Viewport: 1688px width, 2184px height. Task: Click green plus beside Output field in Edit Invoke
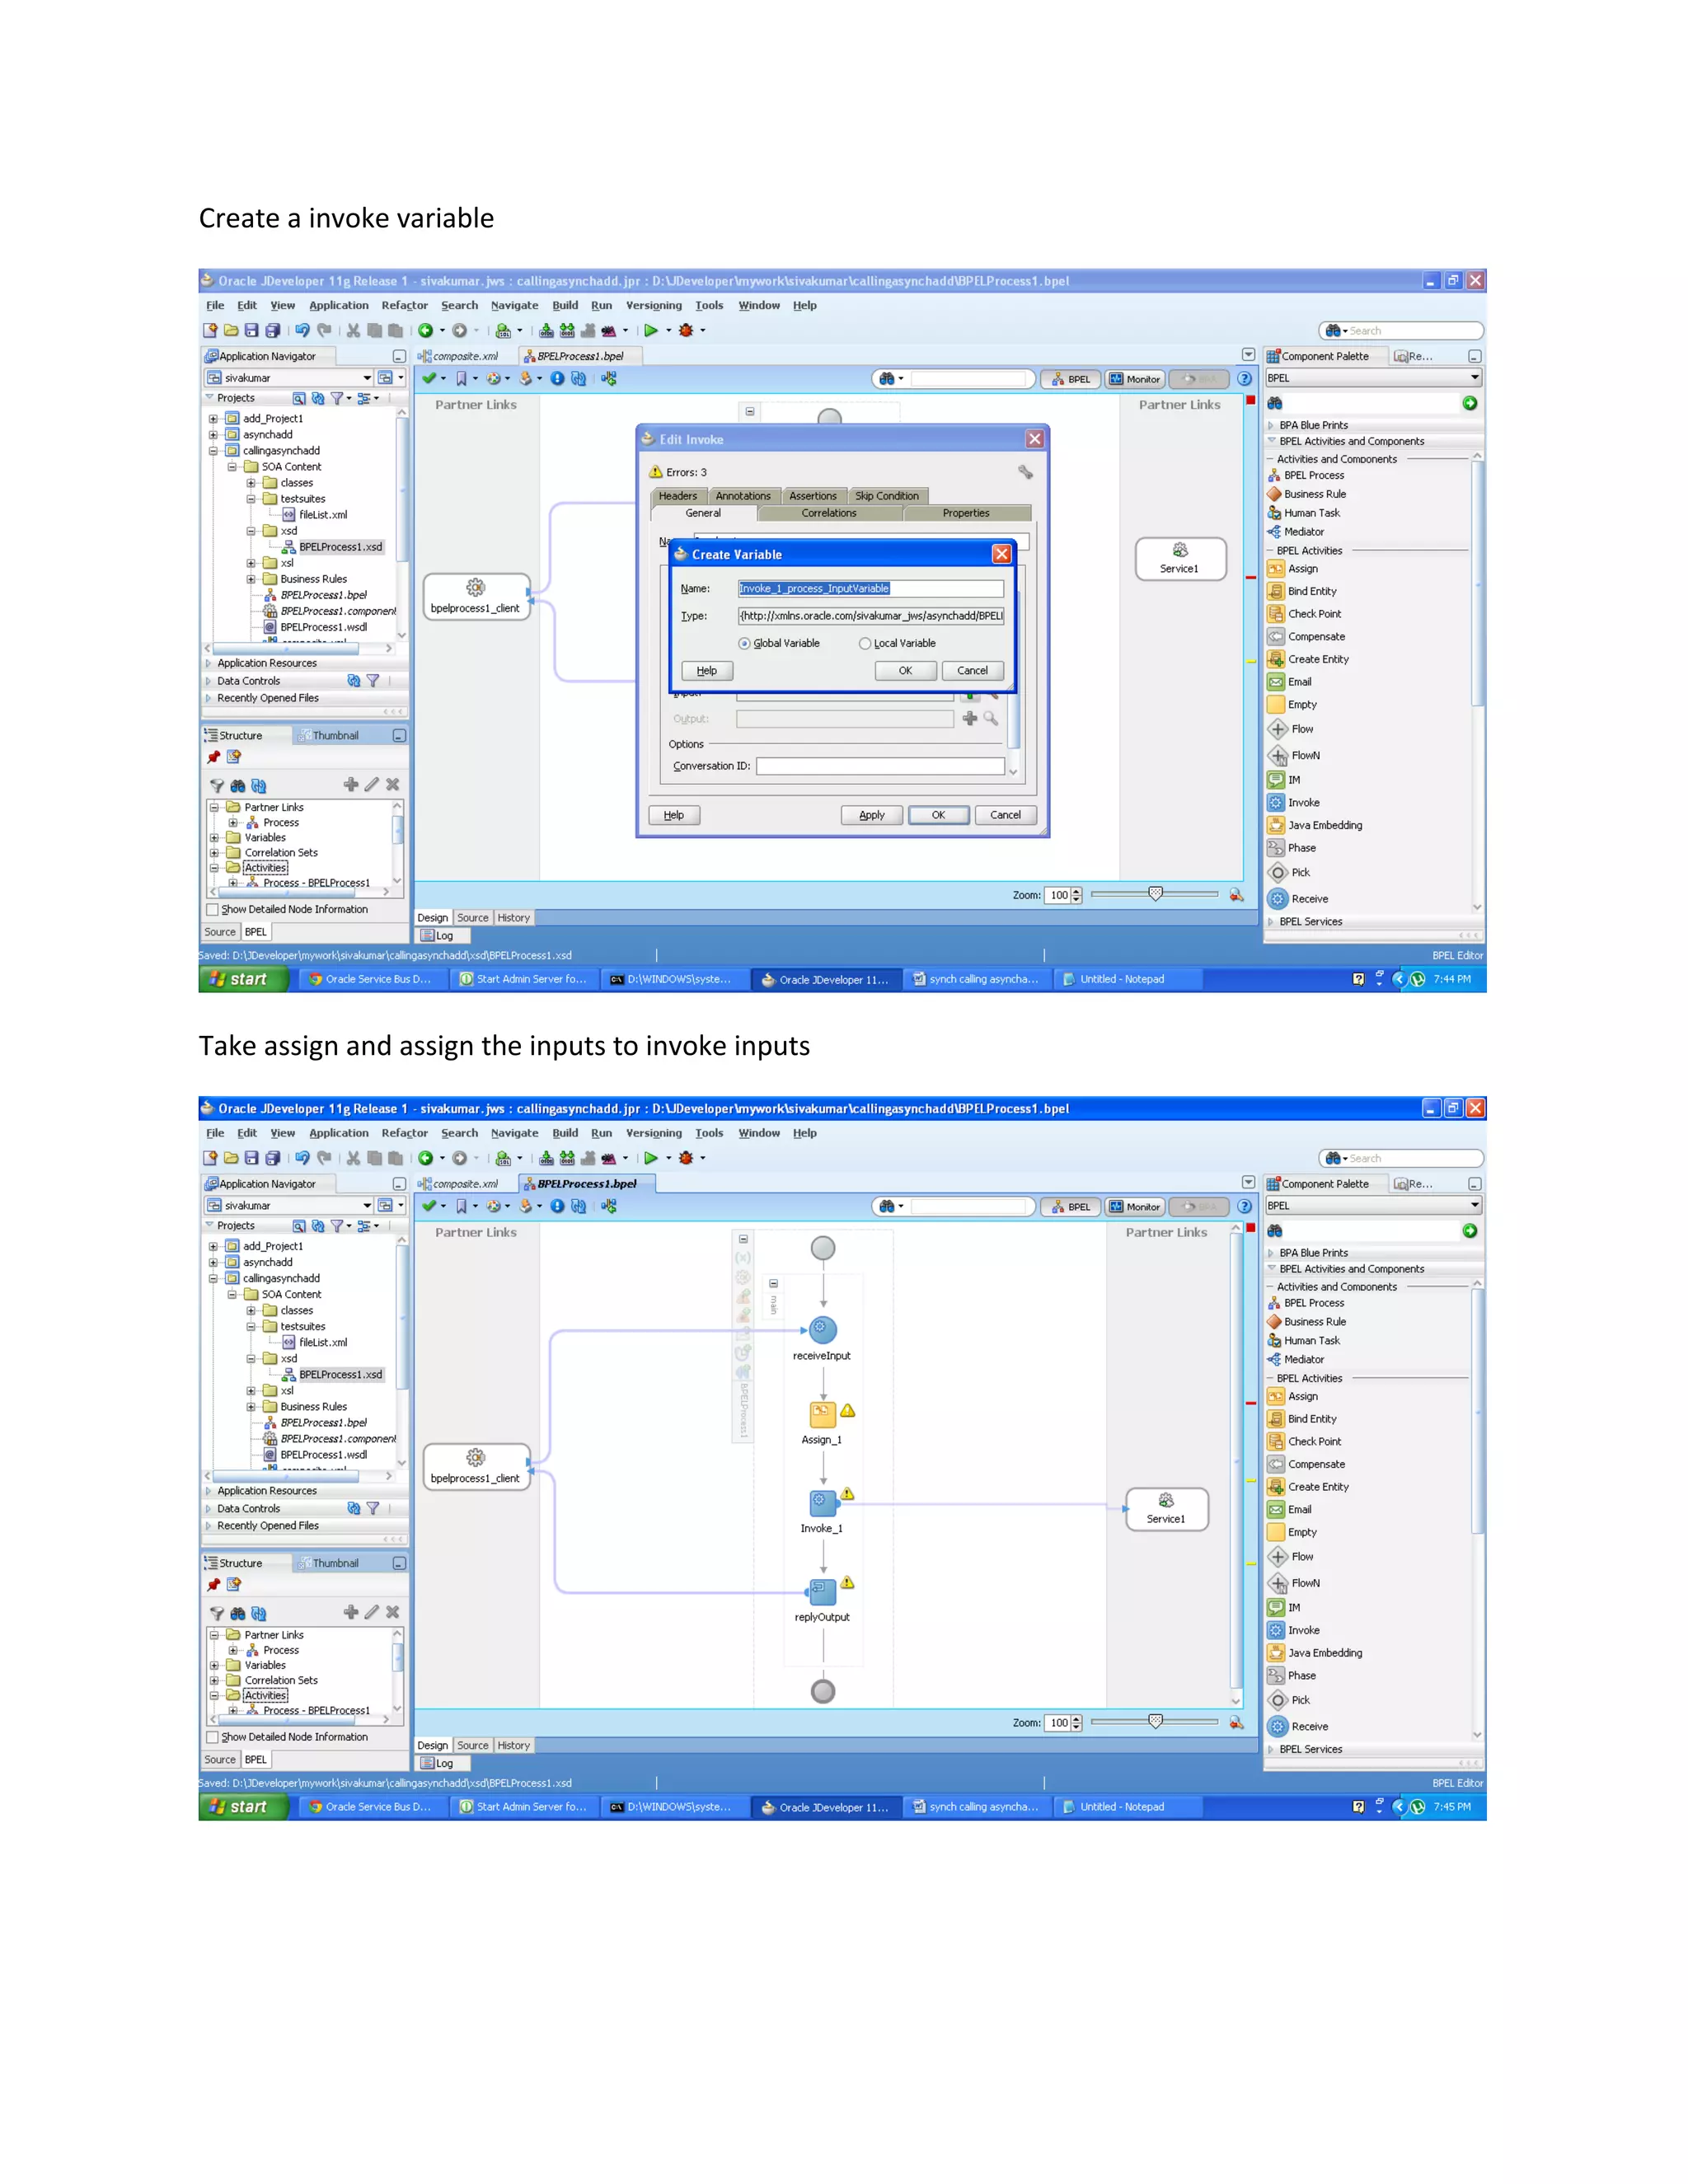pyautogui.click(x=969, y=718)
